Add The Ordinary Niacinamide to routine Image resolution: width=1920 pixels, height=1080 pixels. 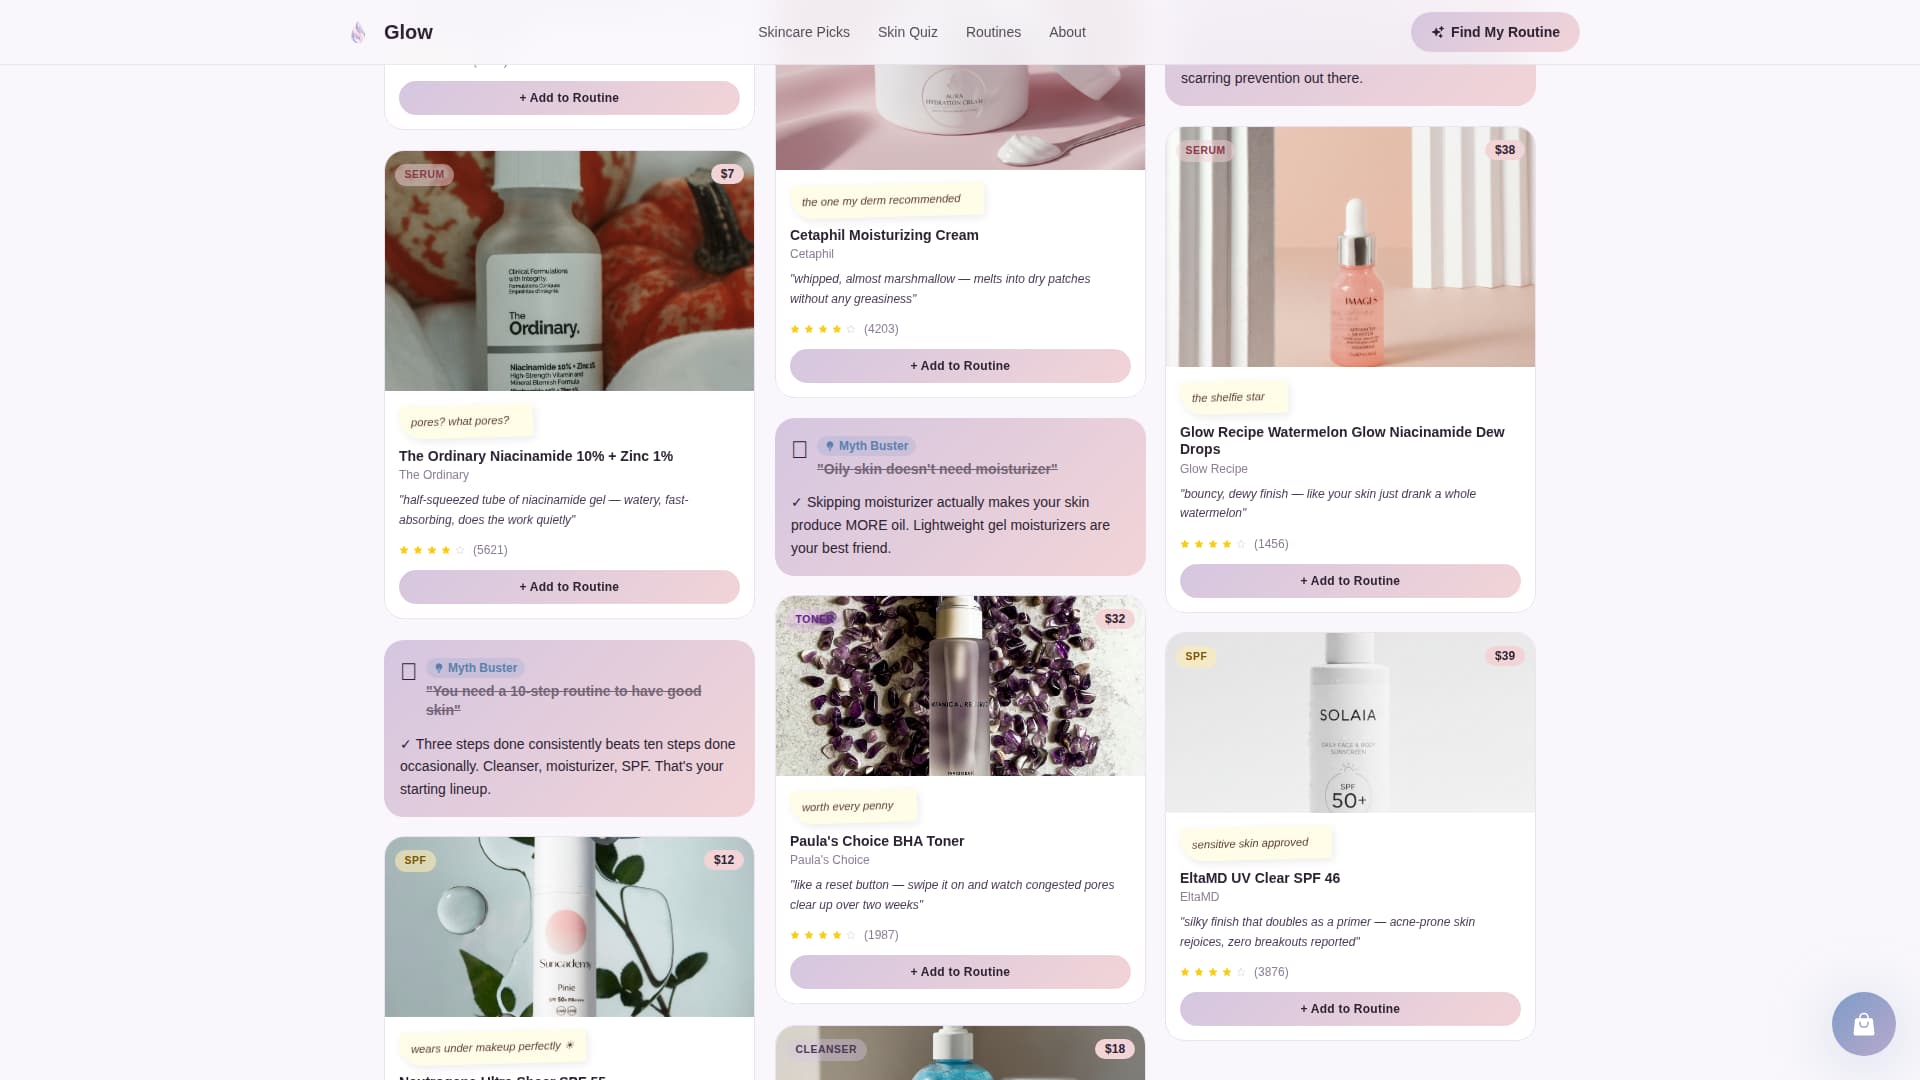569,587
